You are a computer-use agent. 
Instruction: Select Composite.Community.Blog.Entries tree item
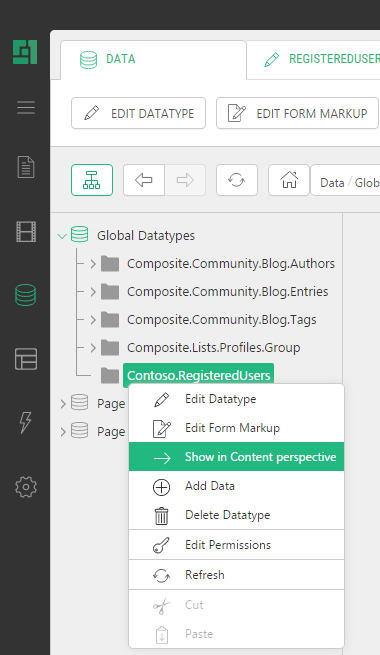tap(228, 292)
